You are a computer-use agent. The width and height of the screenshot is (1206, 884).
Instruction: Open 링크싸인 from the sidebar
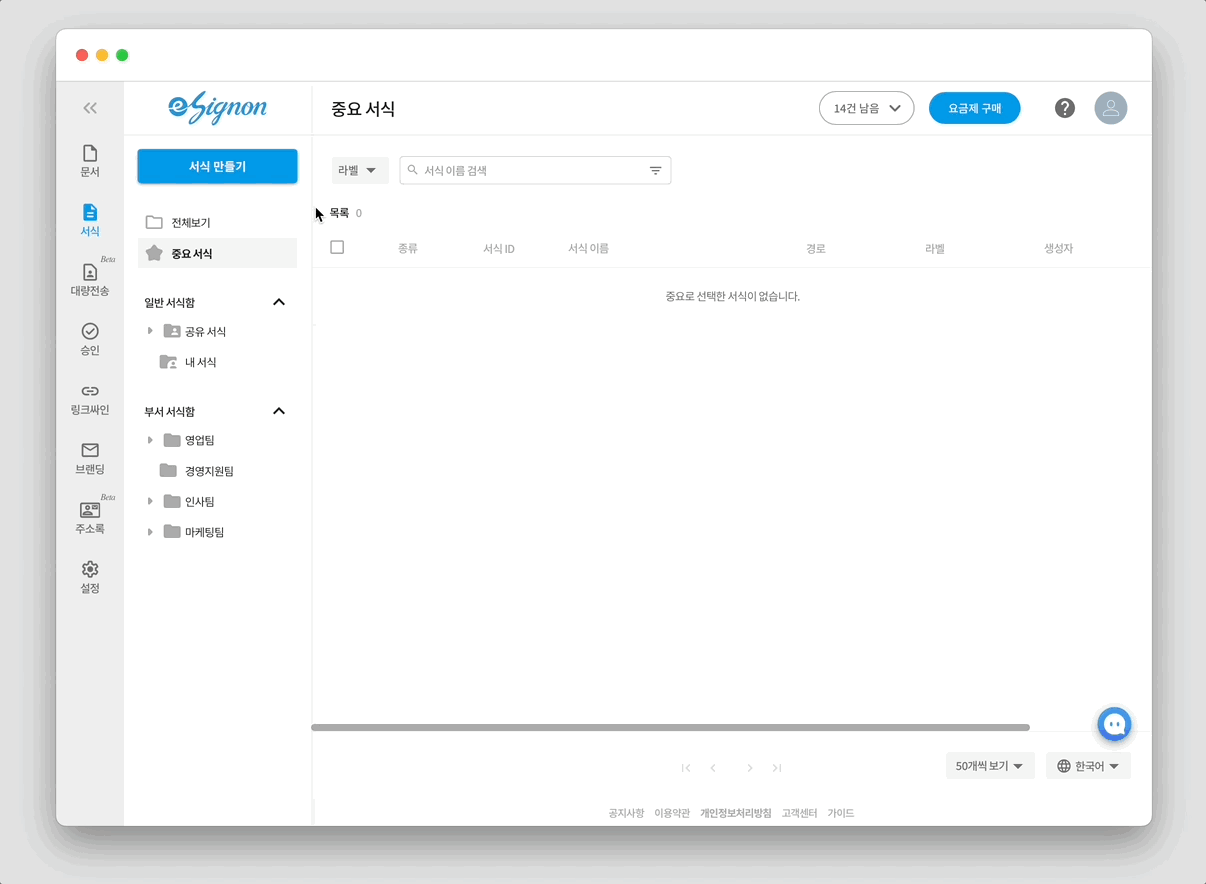point(90,399)
